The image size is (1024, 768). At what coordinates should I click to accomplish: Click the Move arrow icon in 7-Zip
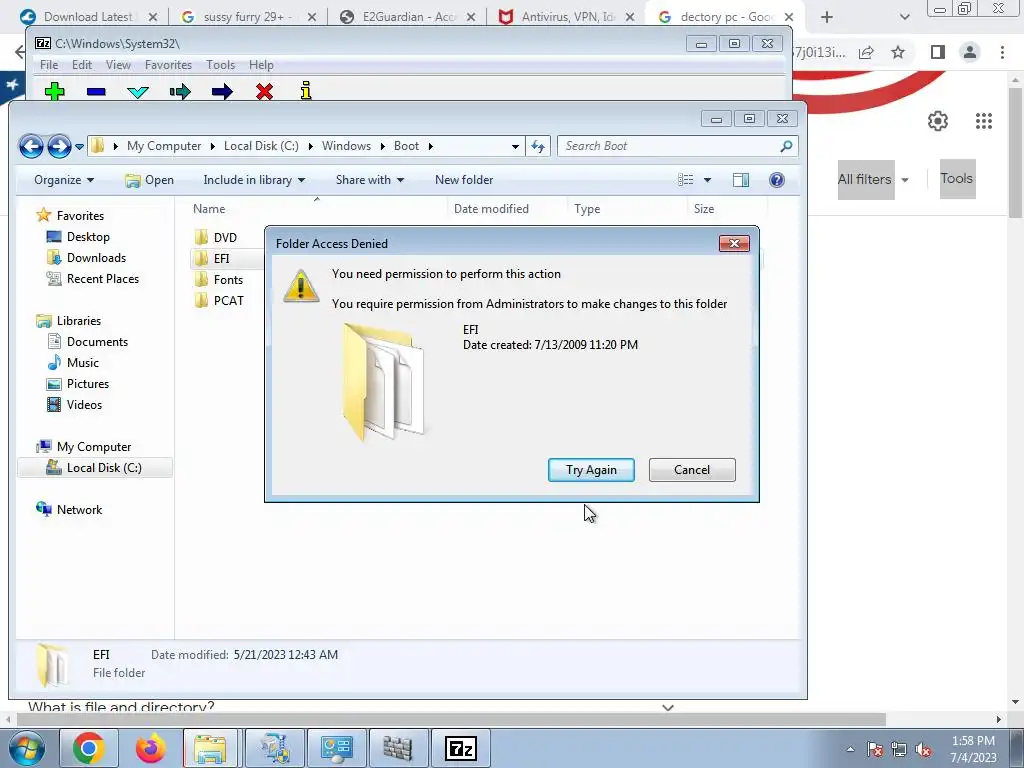point(222,91)
